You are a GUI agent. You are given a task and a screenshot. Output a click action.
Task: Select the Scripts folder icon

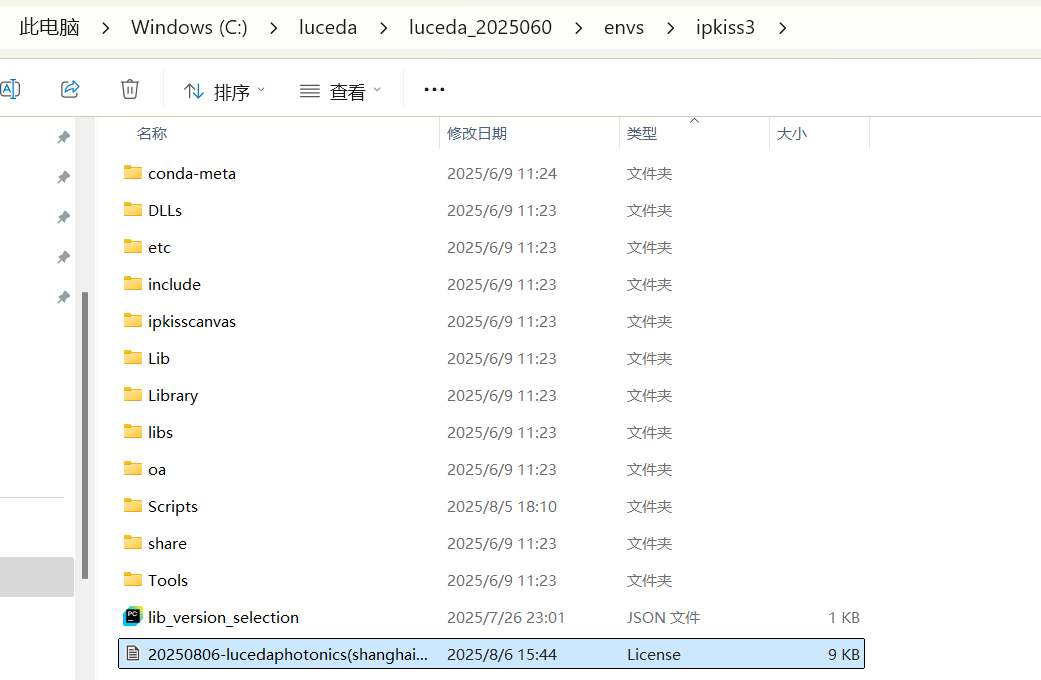tap(133, 506)
